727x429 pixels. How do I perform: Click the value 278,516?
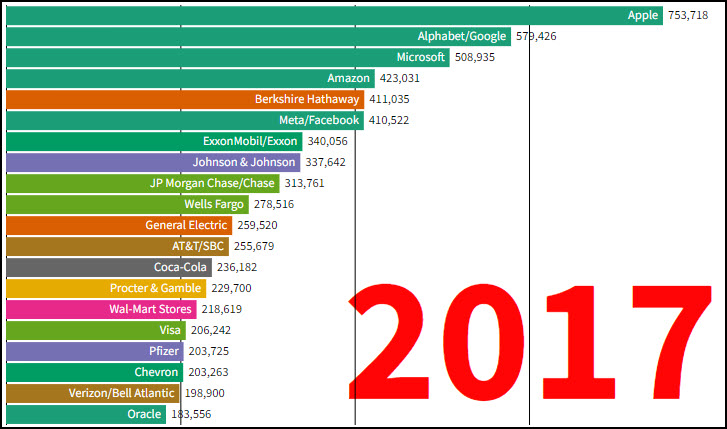(x=274, y=204)
